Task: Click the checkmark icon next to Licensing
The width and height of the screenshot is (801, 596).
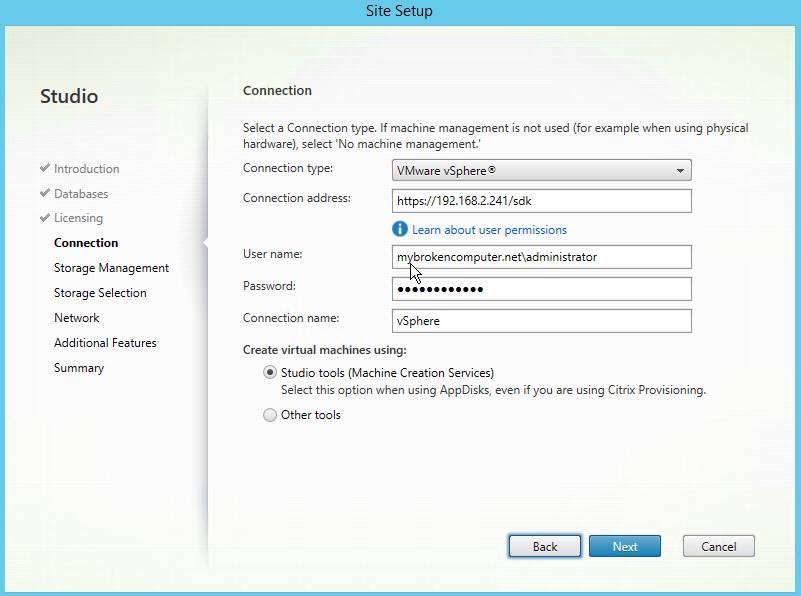Action: 45,218
